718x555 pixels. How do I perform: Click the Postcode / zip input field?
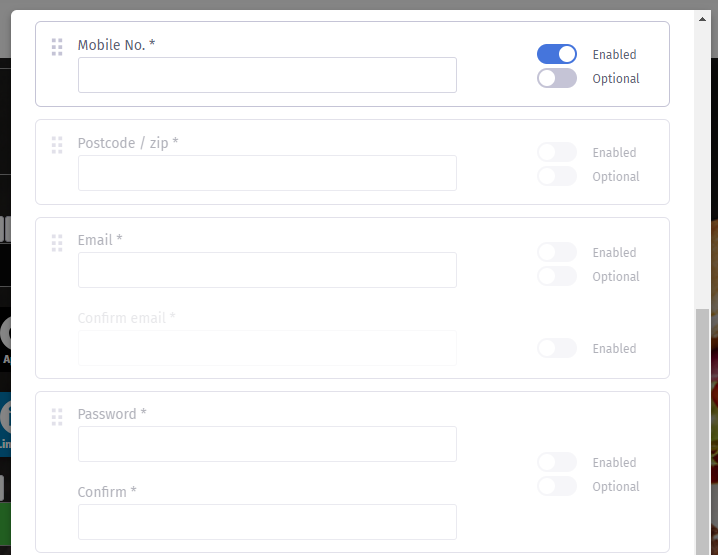(x=267, y=173)
